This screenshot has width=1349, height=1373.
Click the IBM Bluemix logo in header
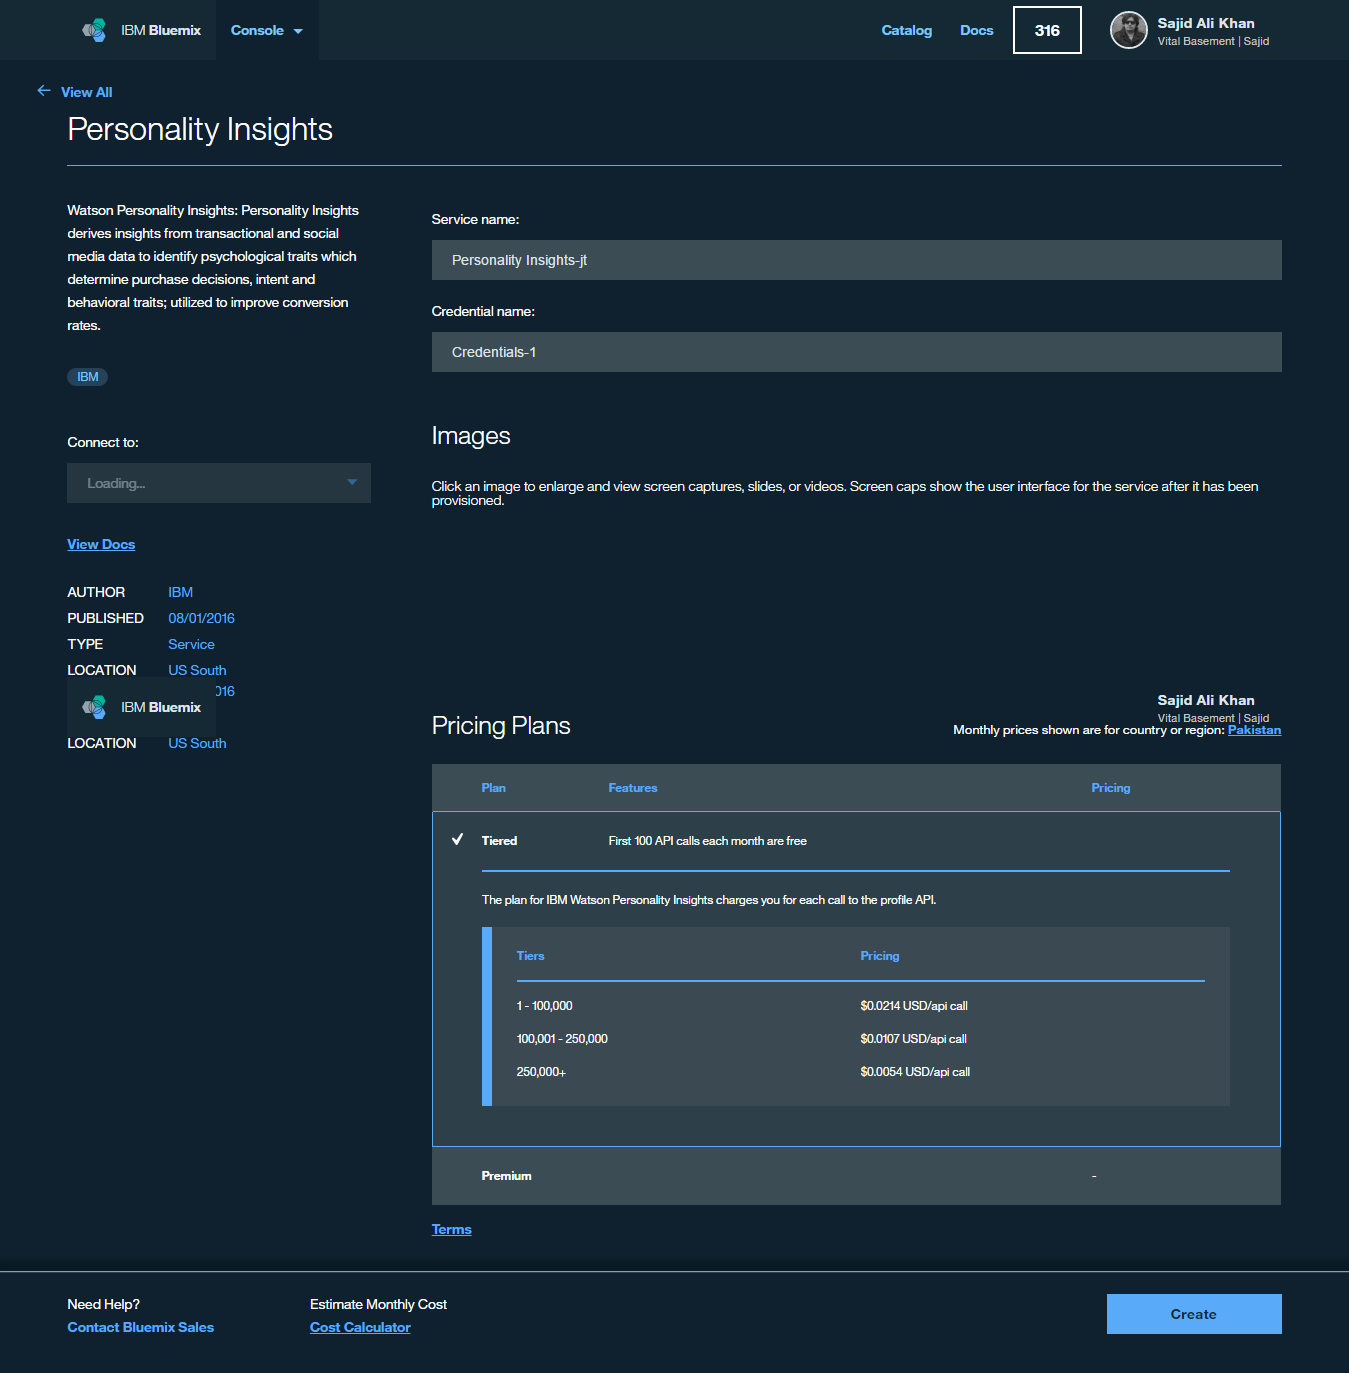(x=142, y=30)
